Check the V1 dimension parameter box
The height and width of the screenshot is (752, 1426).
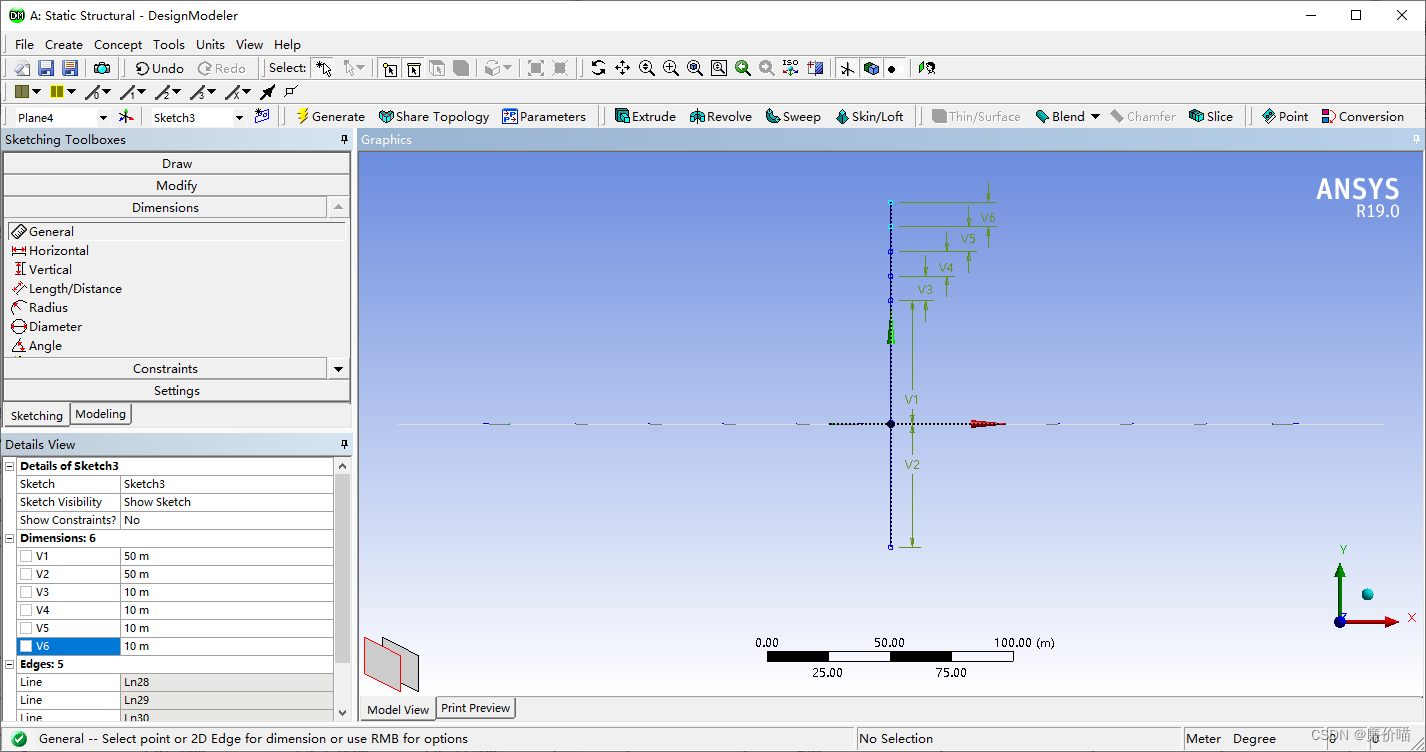point(26,556)
